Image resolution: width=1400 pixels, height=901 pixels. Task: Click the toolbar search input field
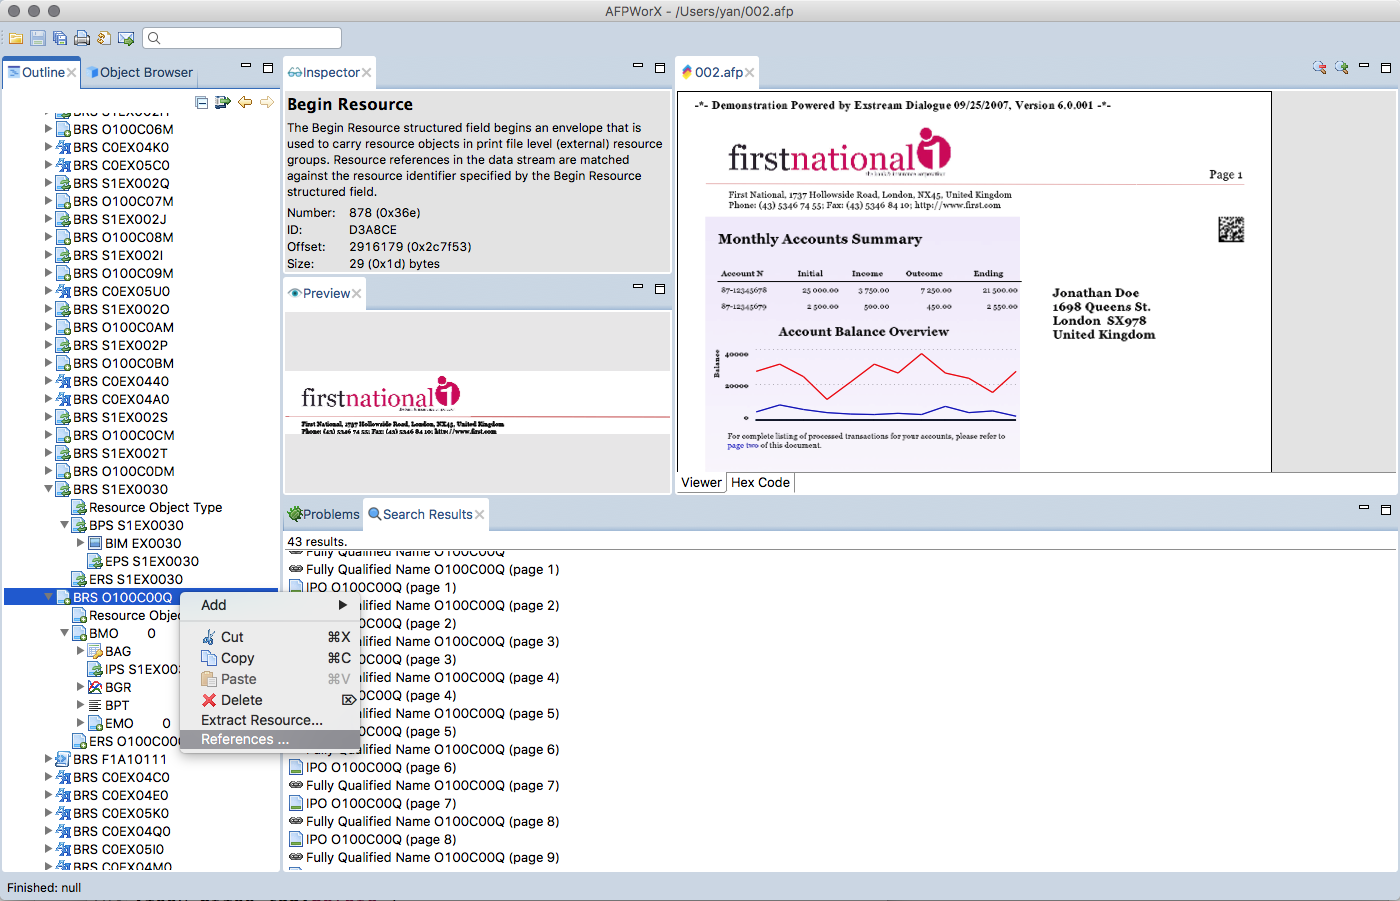pos(250,38)
